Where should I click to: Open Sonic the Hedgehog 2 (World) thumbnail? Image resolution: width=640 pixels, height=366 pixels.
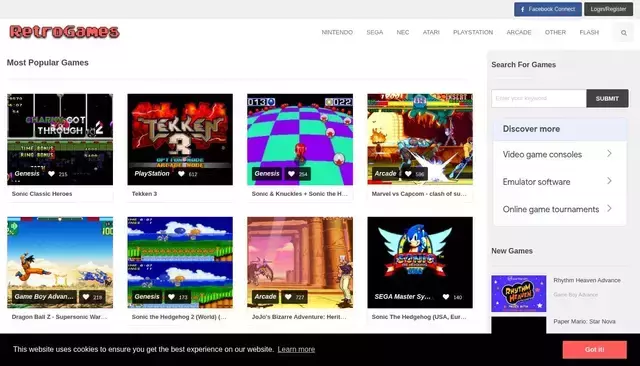coord(180,262)
